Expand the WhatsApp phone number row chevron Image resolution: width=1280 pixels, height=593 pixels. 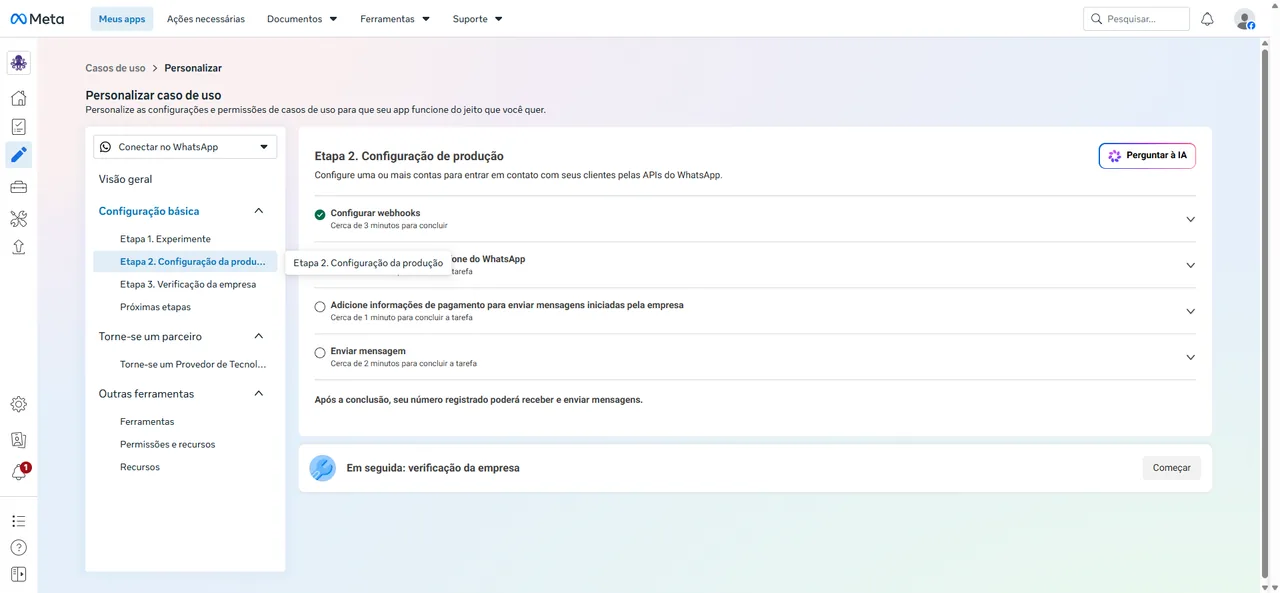tap(1190, 265)
